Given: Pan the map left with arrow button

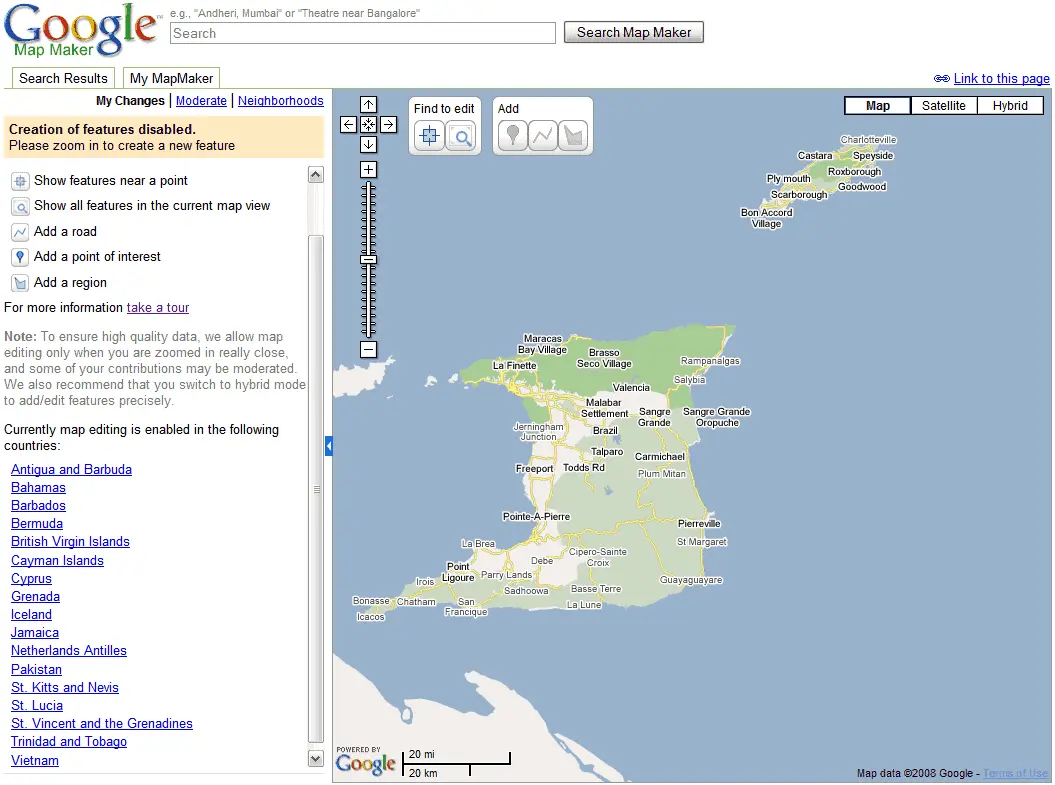Looking at the screenshot, I should [x=348, y=125].
